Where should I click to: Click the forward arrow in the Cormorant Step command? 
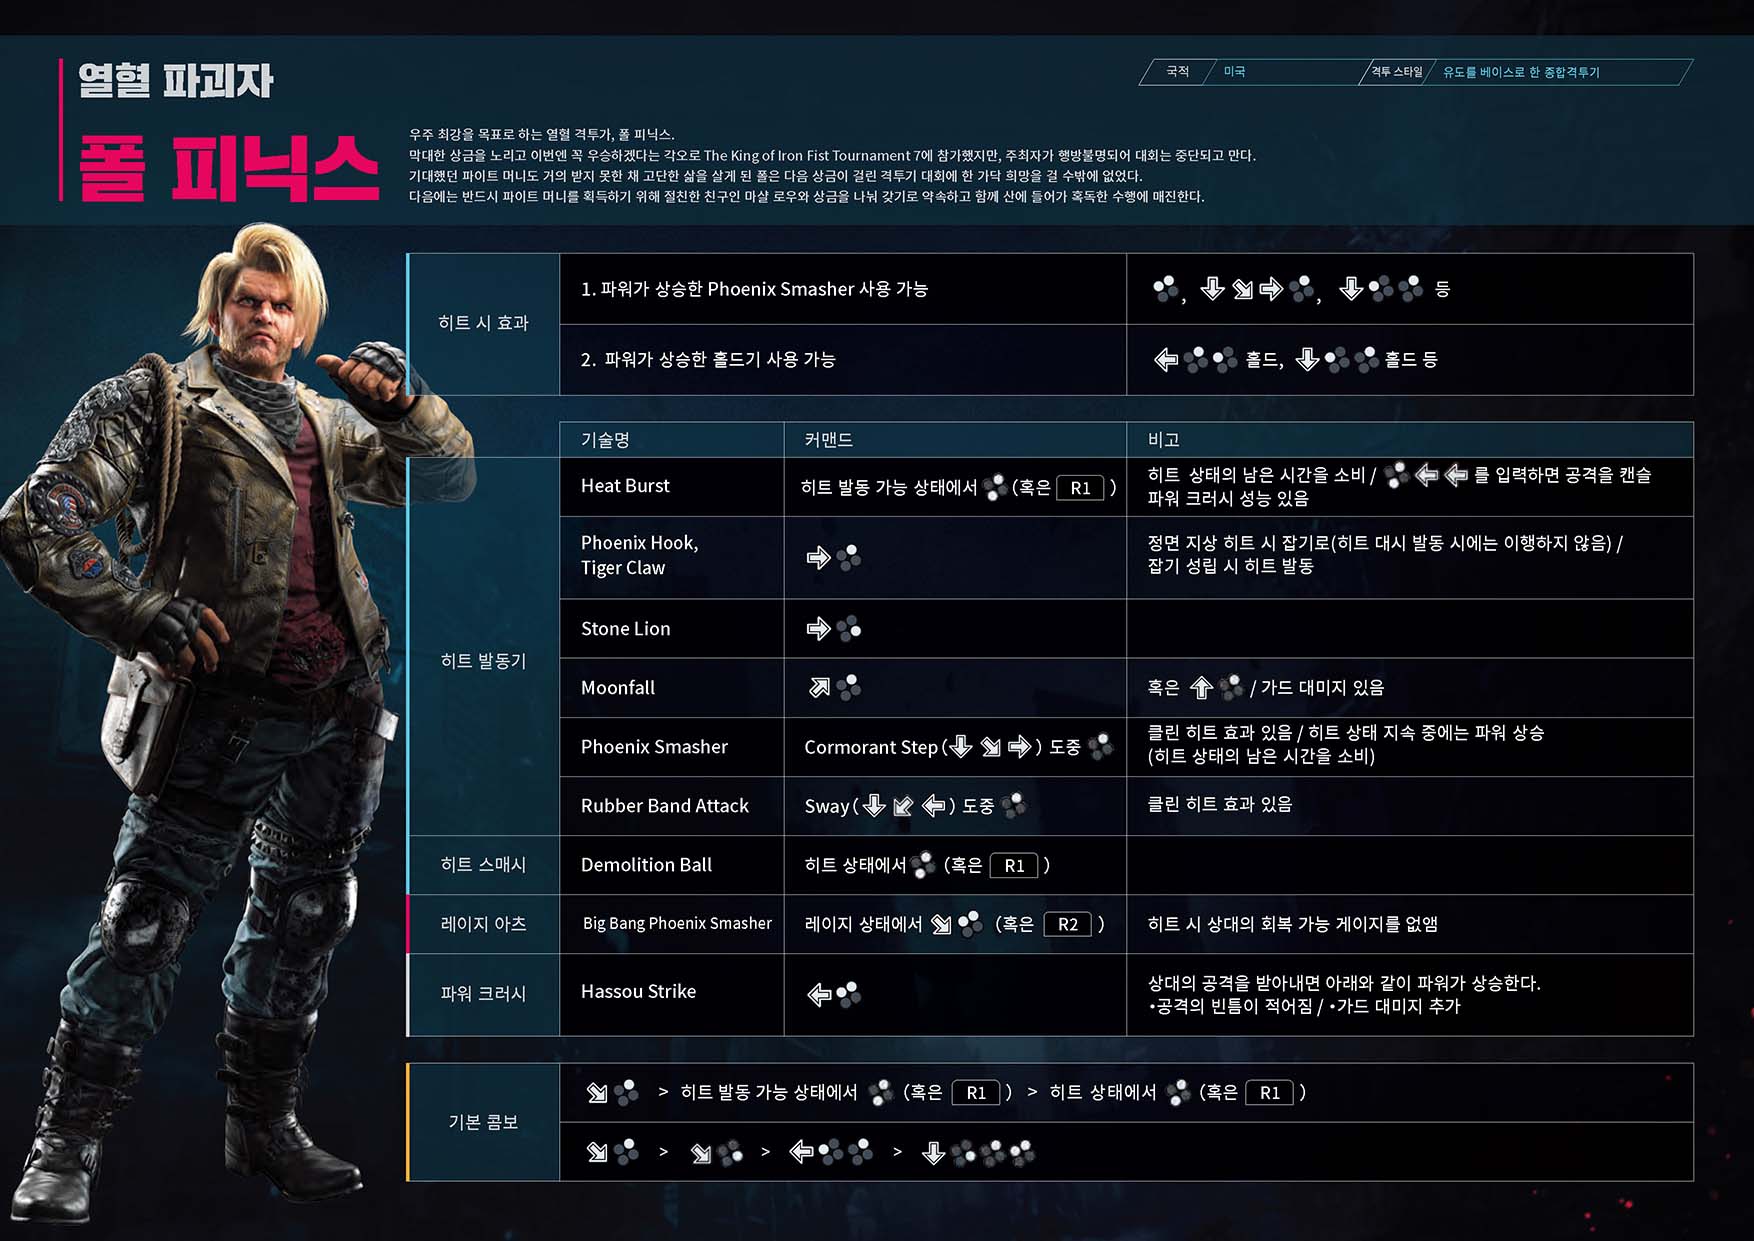[1019, 747]
